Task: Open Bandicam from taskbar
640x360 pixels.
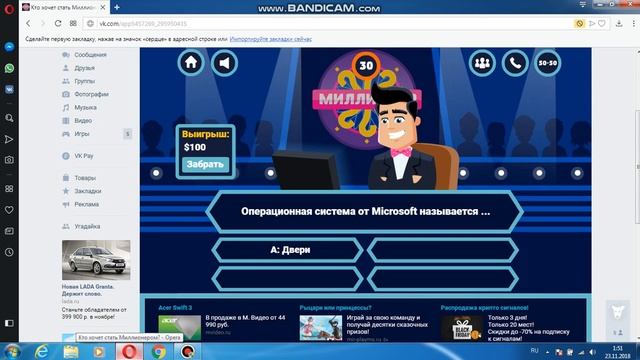Action: pyautogui.click(x=187, y=351)
